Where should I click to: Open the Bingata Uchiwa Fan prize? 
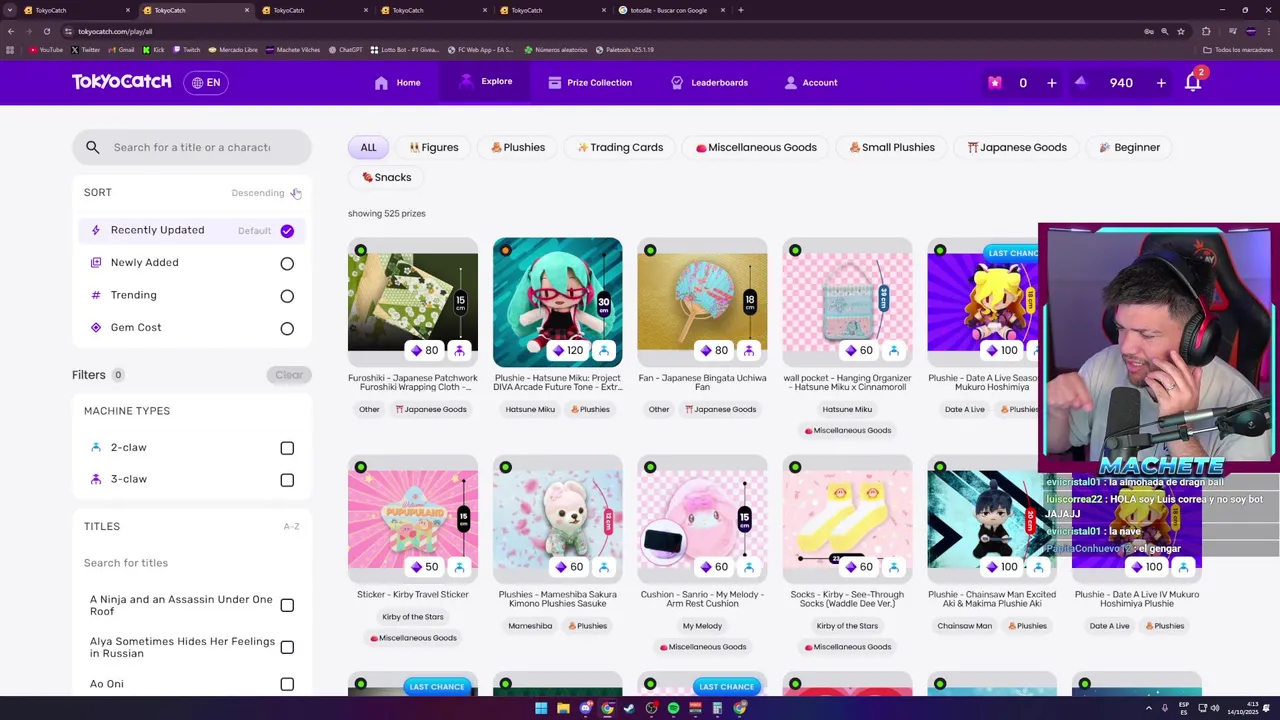pyautogui.click(x=702, y=302)
